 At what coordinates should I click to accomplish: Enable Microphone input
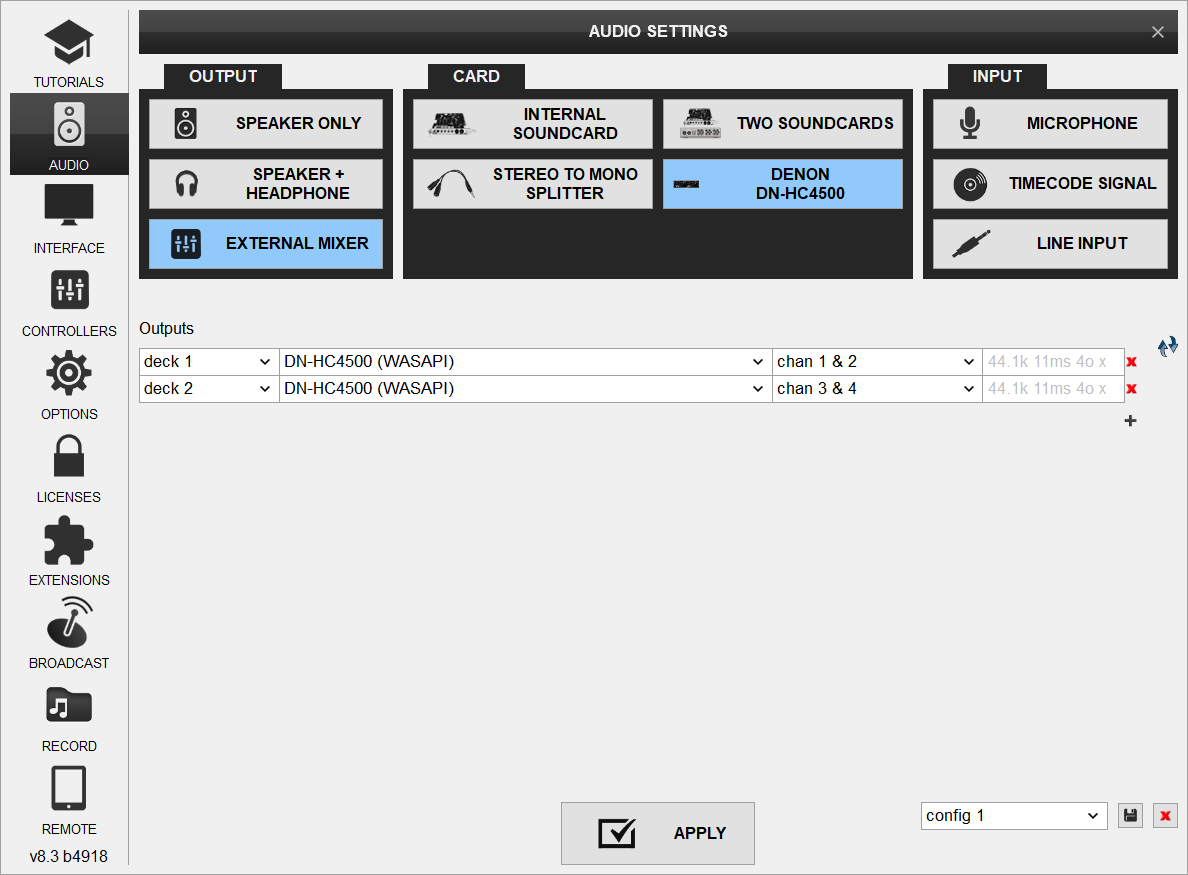[1050, 123]
